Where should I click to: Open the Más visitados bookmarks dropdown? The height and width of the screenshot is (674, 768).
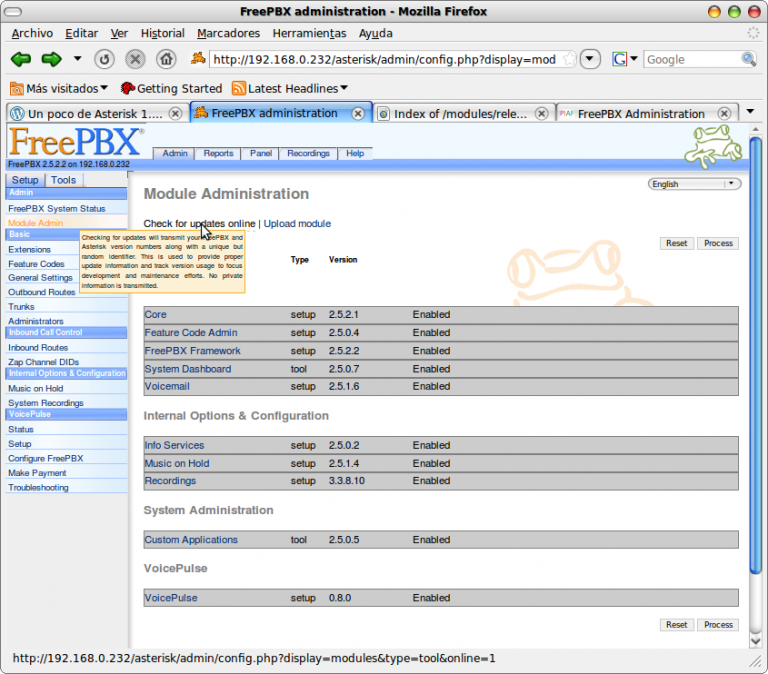point(59,88)
